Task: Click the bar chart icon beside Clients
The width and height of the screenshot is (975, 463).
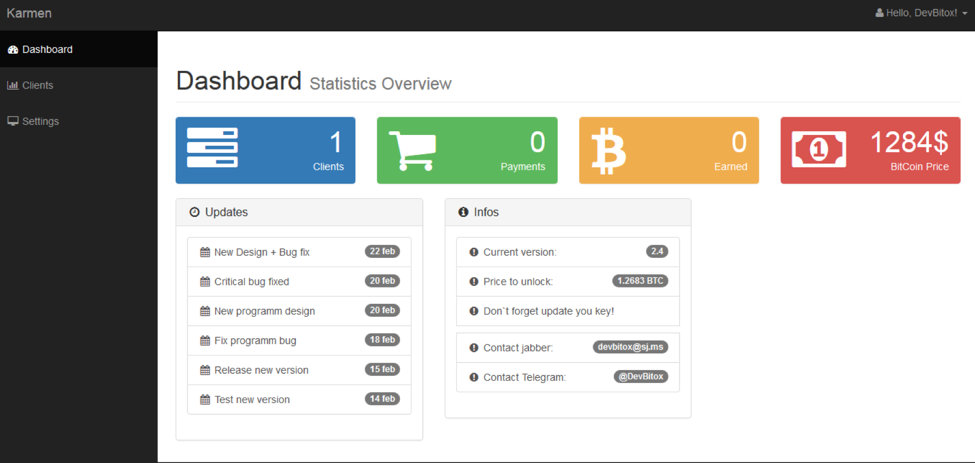Action: (x=13, y=86)
